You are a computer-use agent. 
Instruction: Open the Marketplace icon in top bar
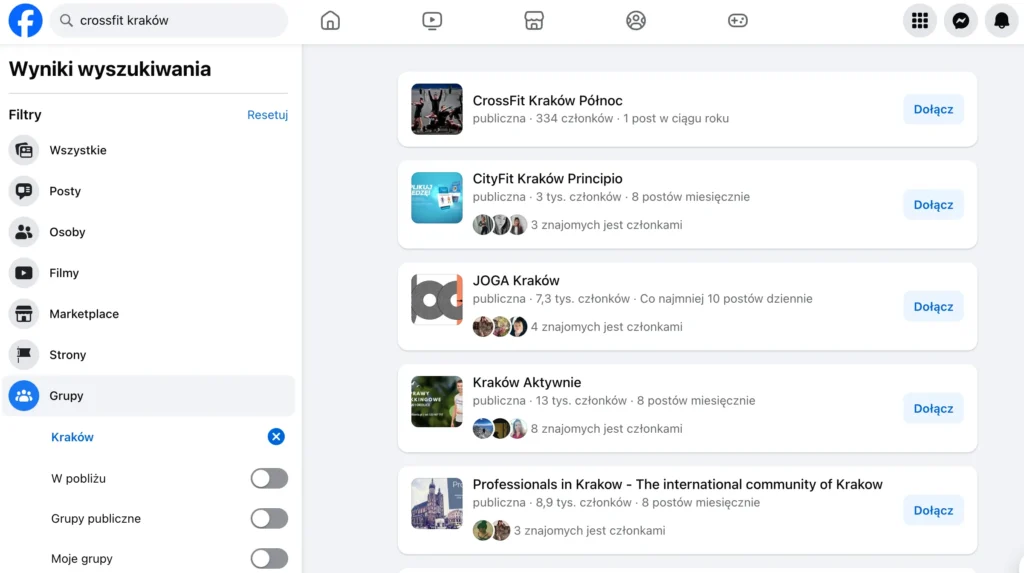pos(534,20)
